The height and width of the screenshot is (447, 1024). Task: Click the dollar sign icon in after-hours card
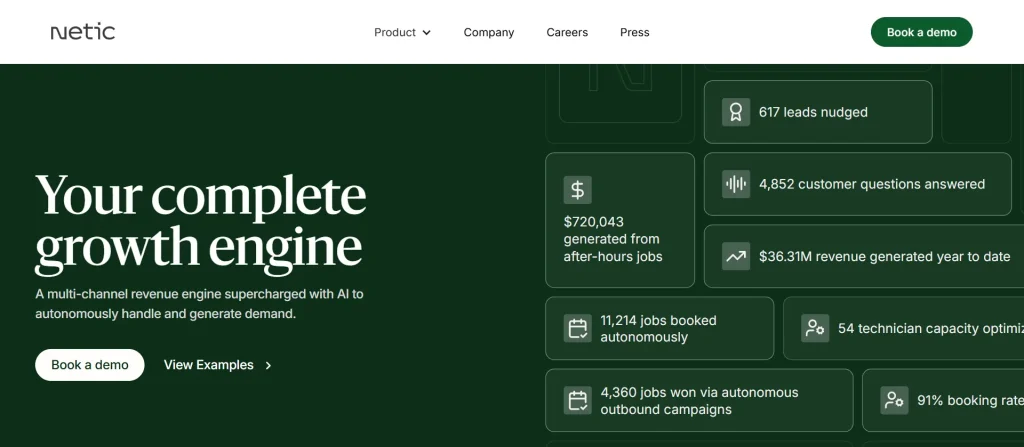tap(578, 189)
